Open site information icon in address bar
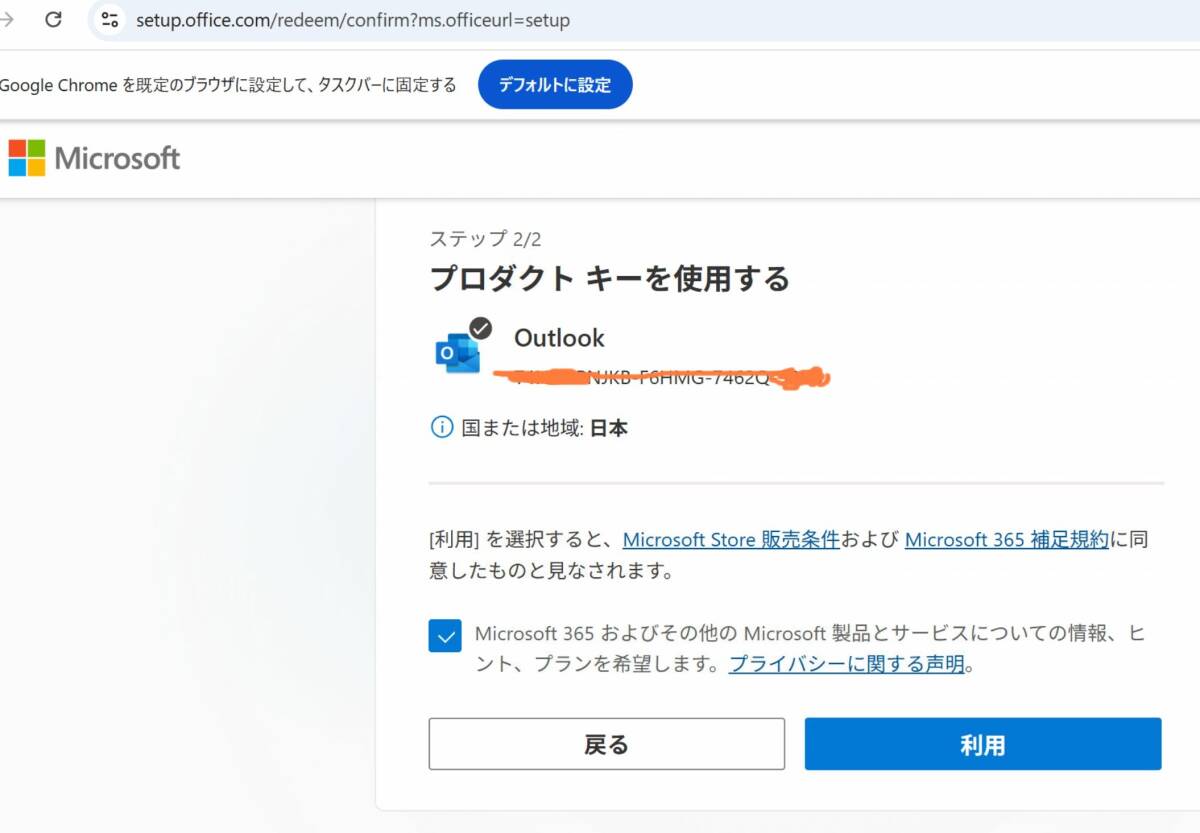This screenshot has height=833, width=1200. 110,19
